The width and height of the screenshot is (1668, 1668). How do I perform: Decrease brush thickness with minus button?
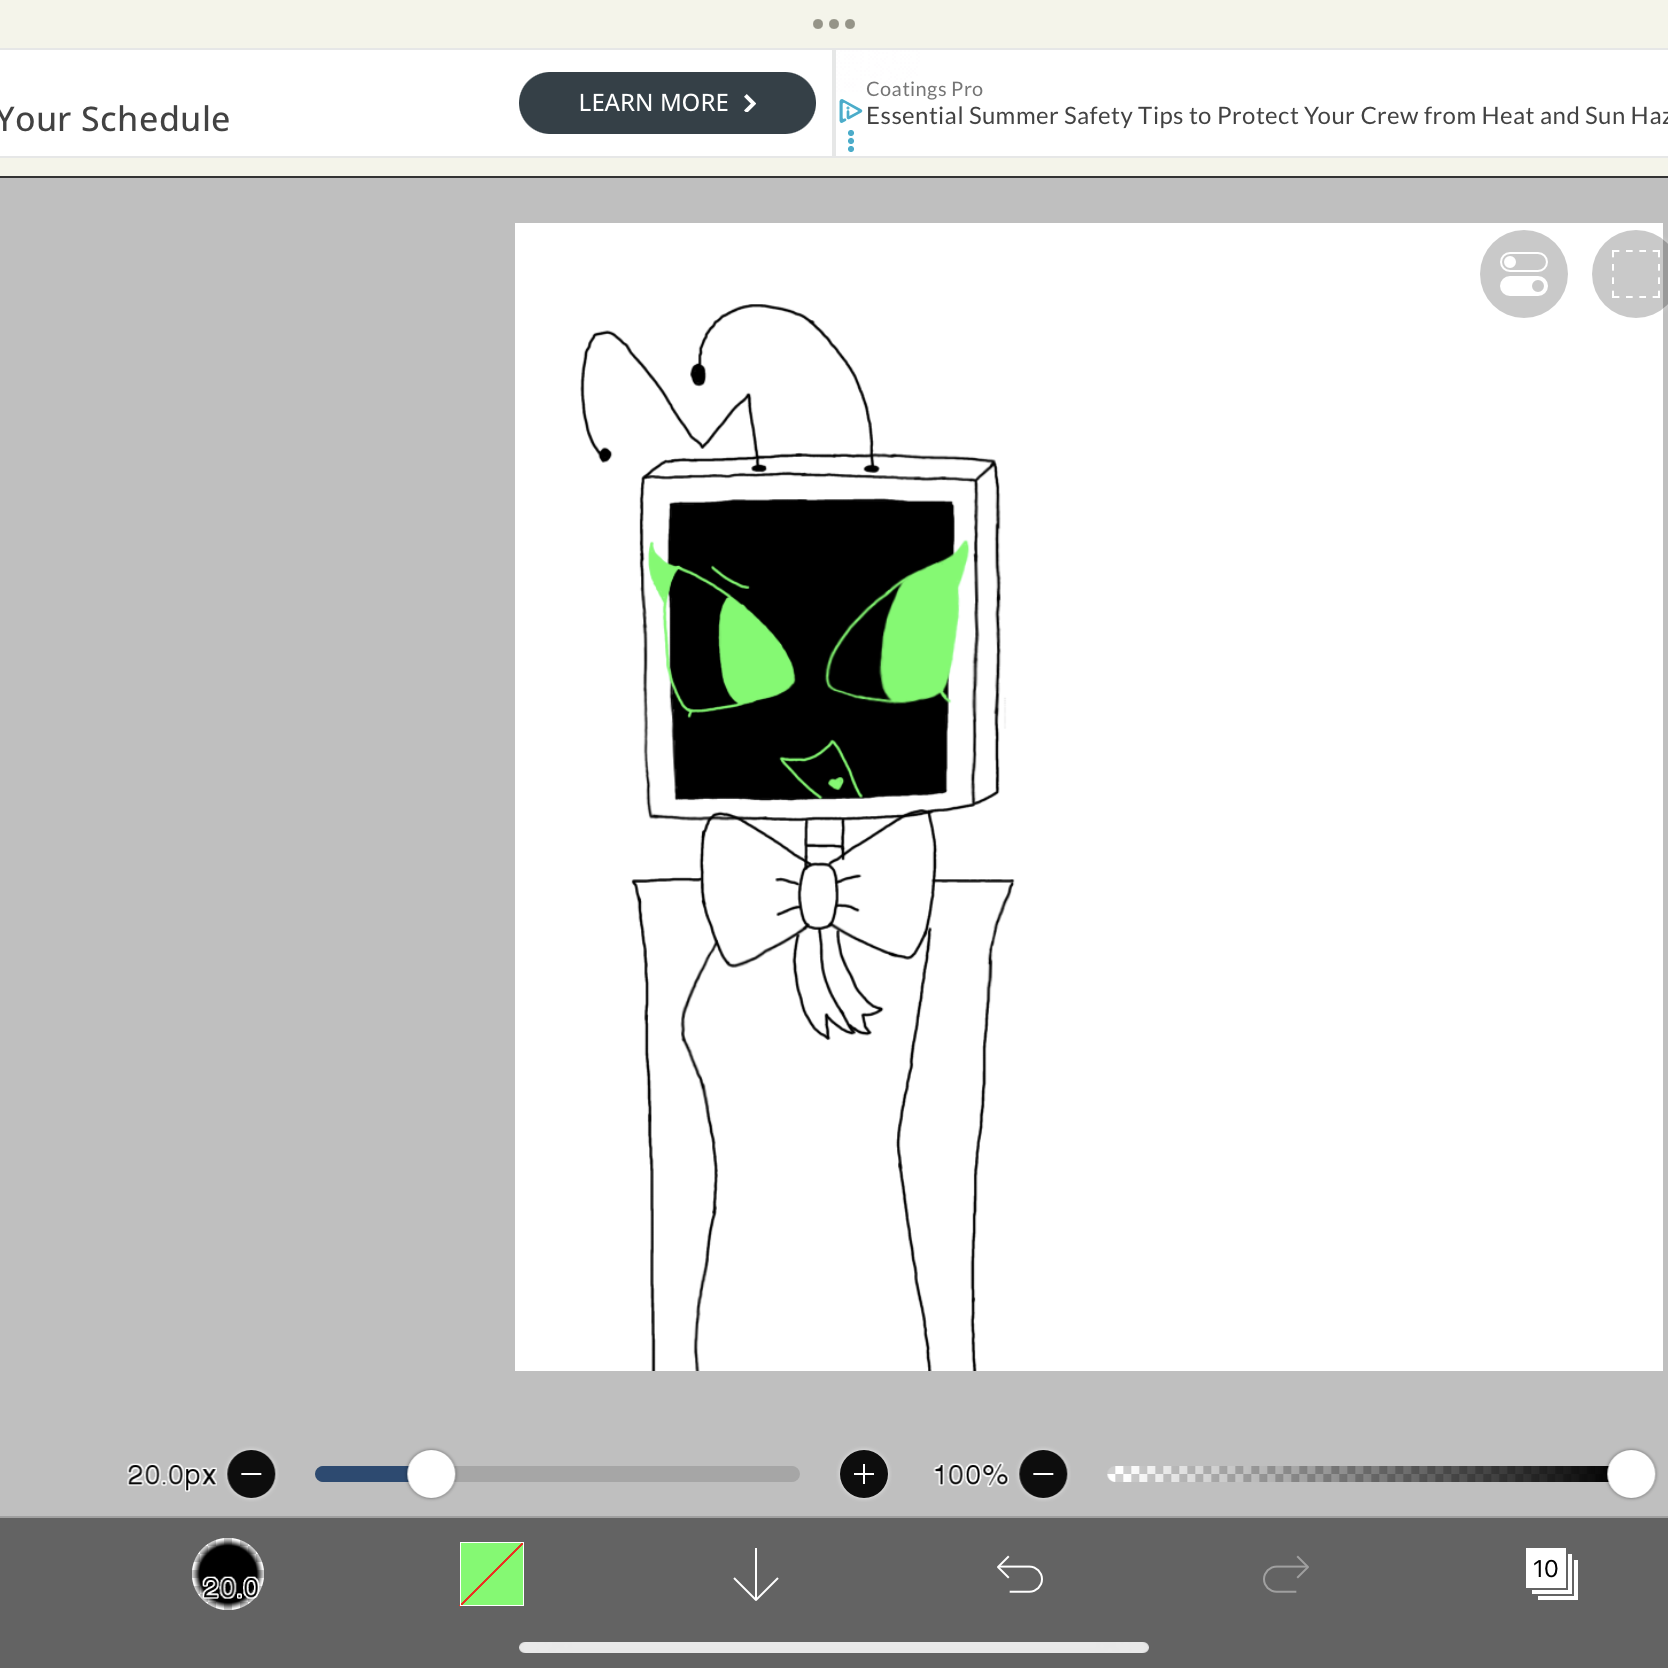pyautogui.click(x=251, y=1474)
